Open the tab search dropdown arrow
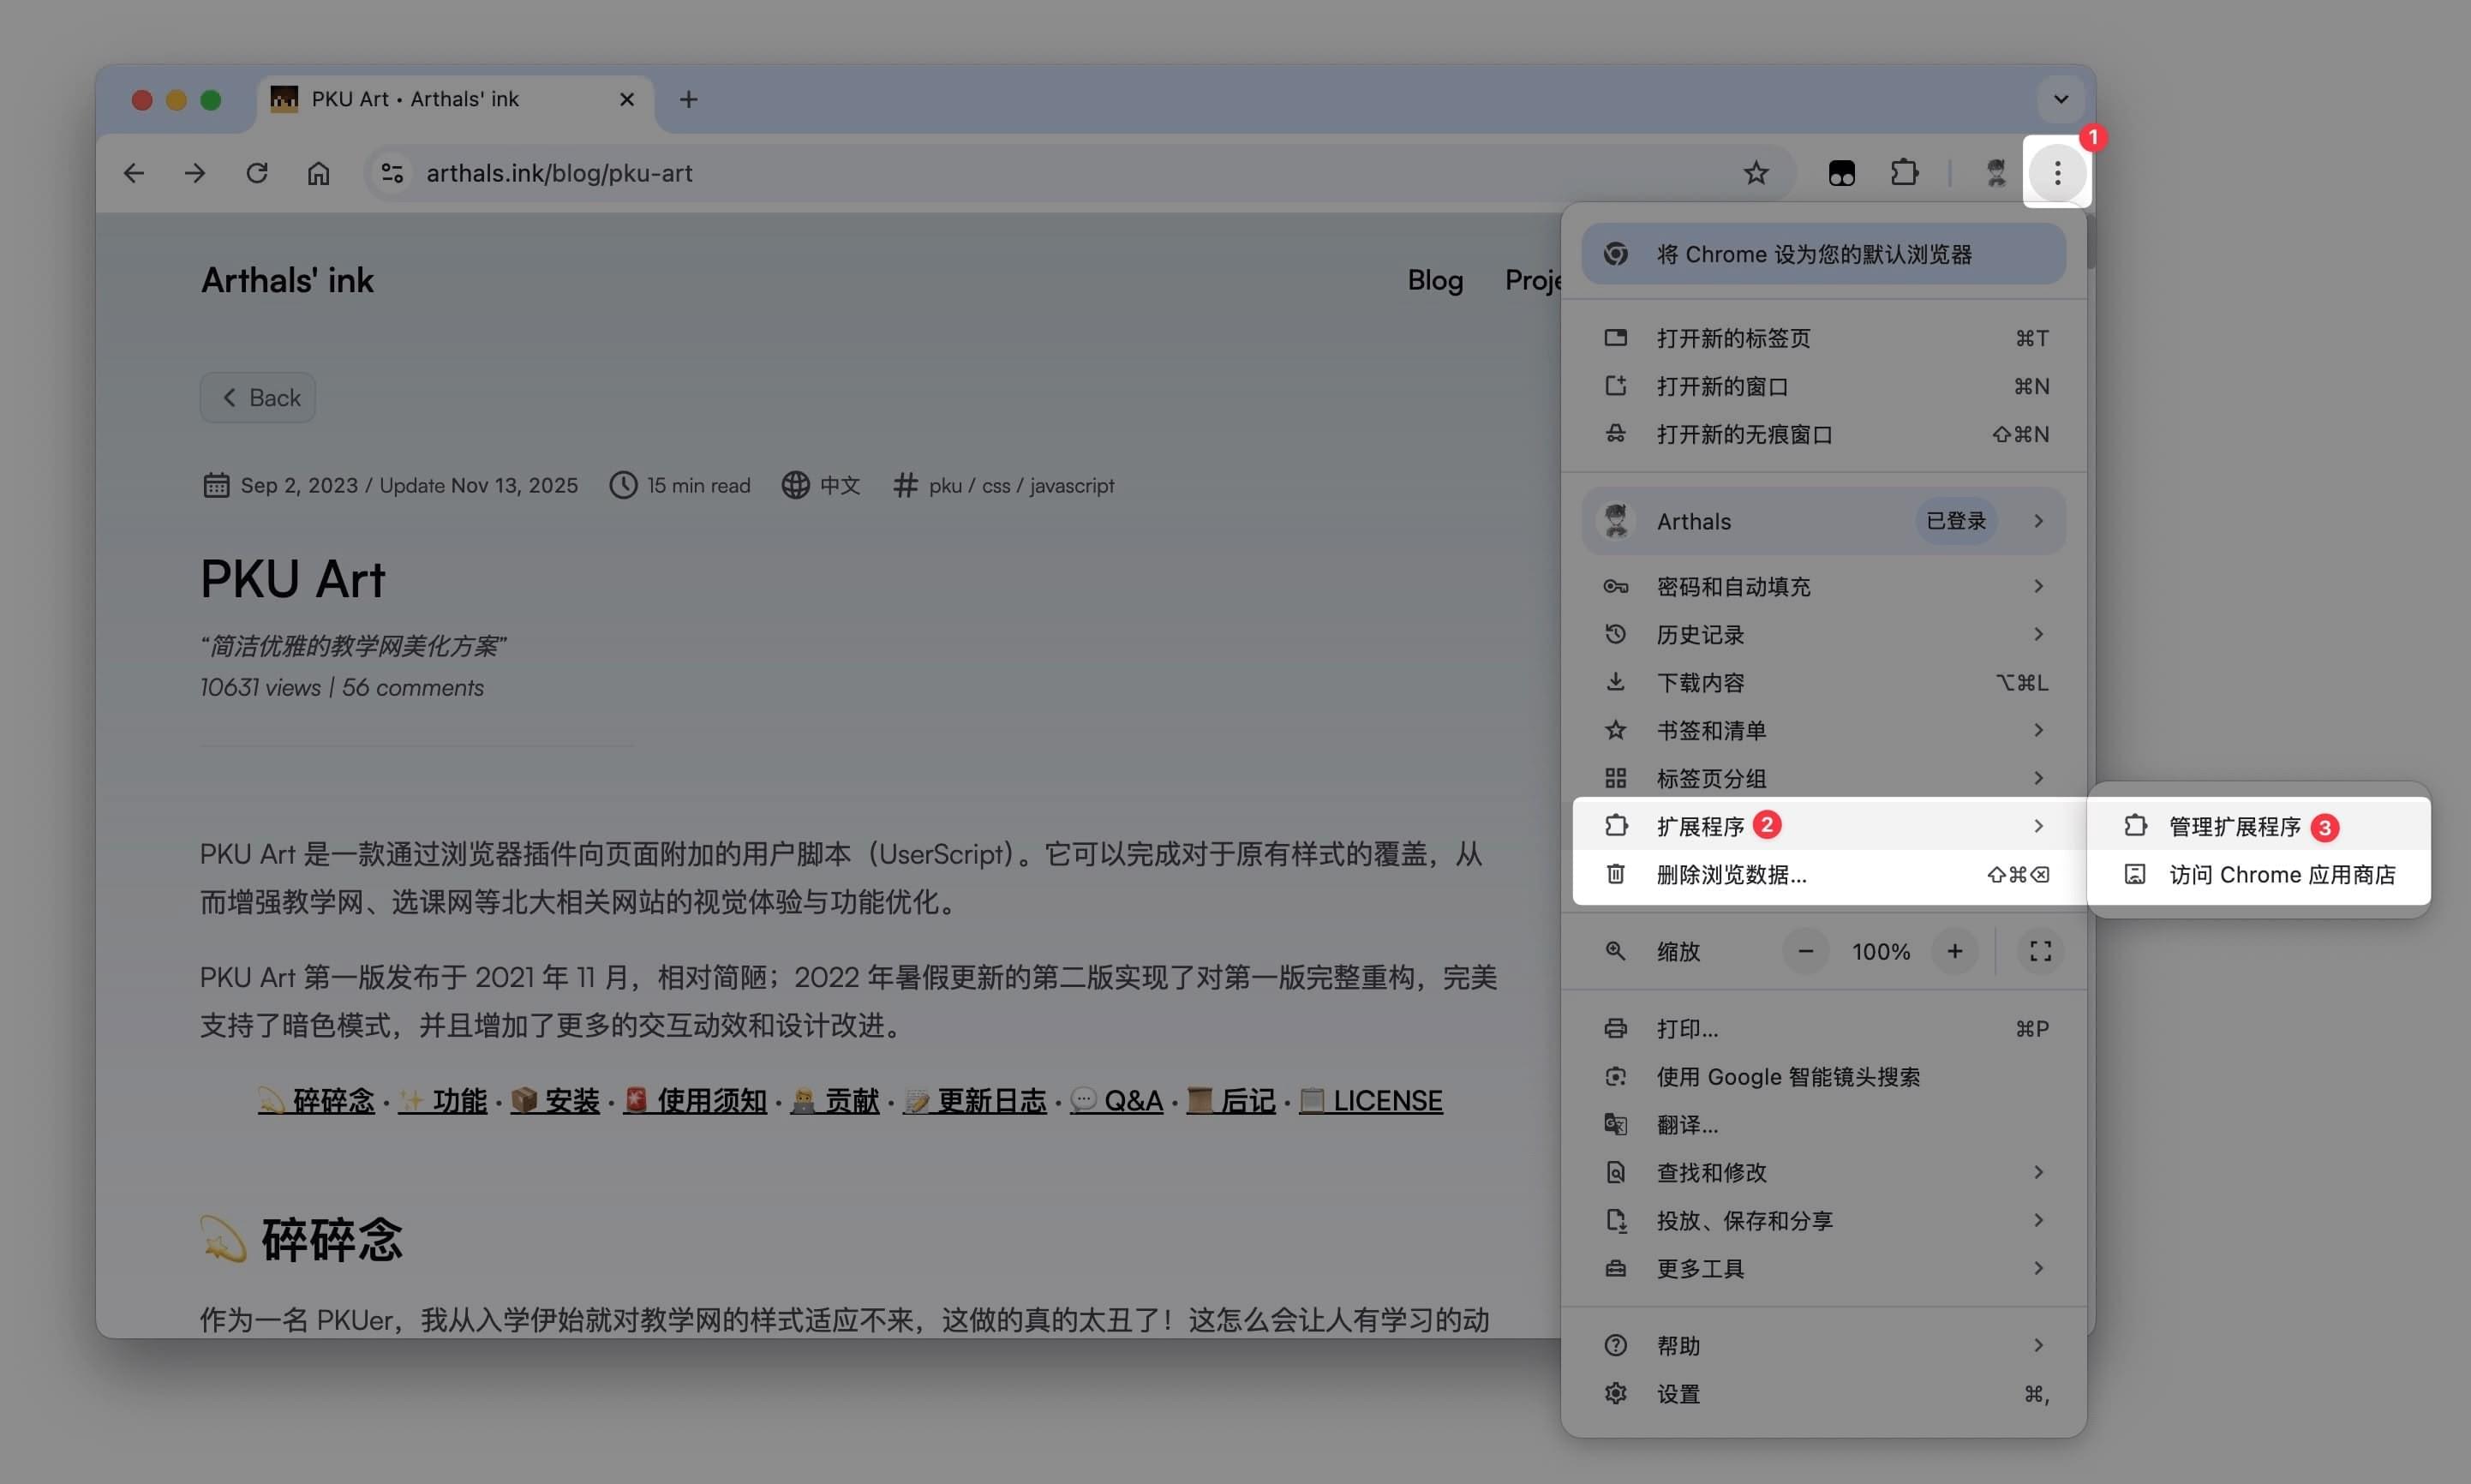 point(2060,99)
